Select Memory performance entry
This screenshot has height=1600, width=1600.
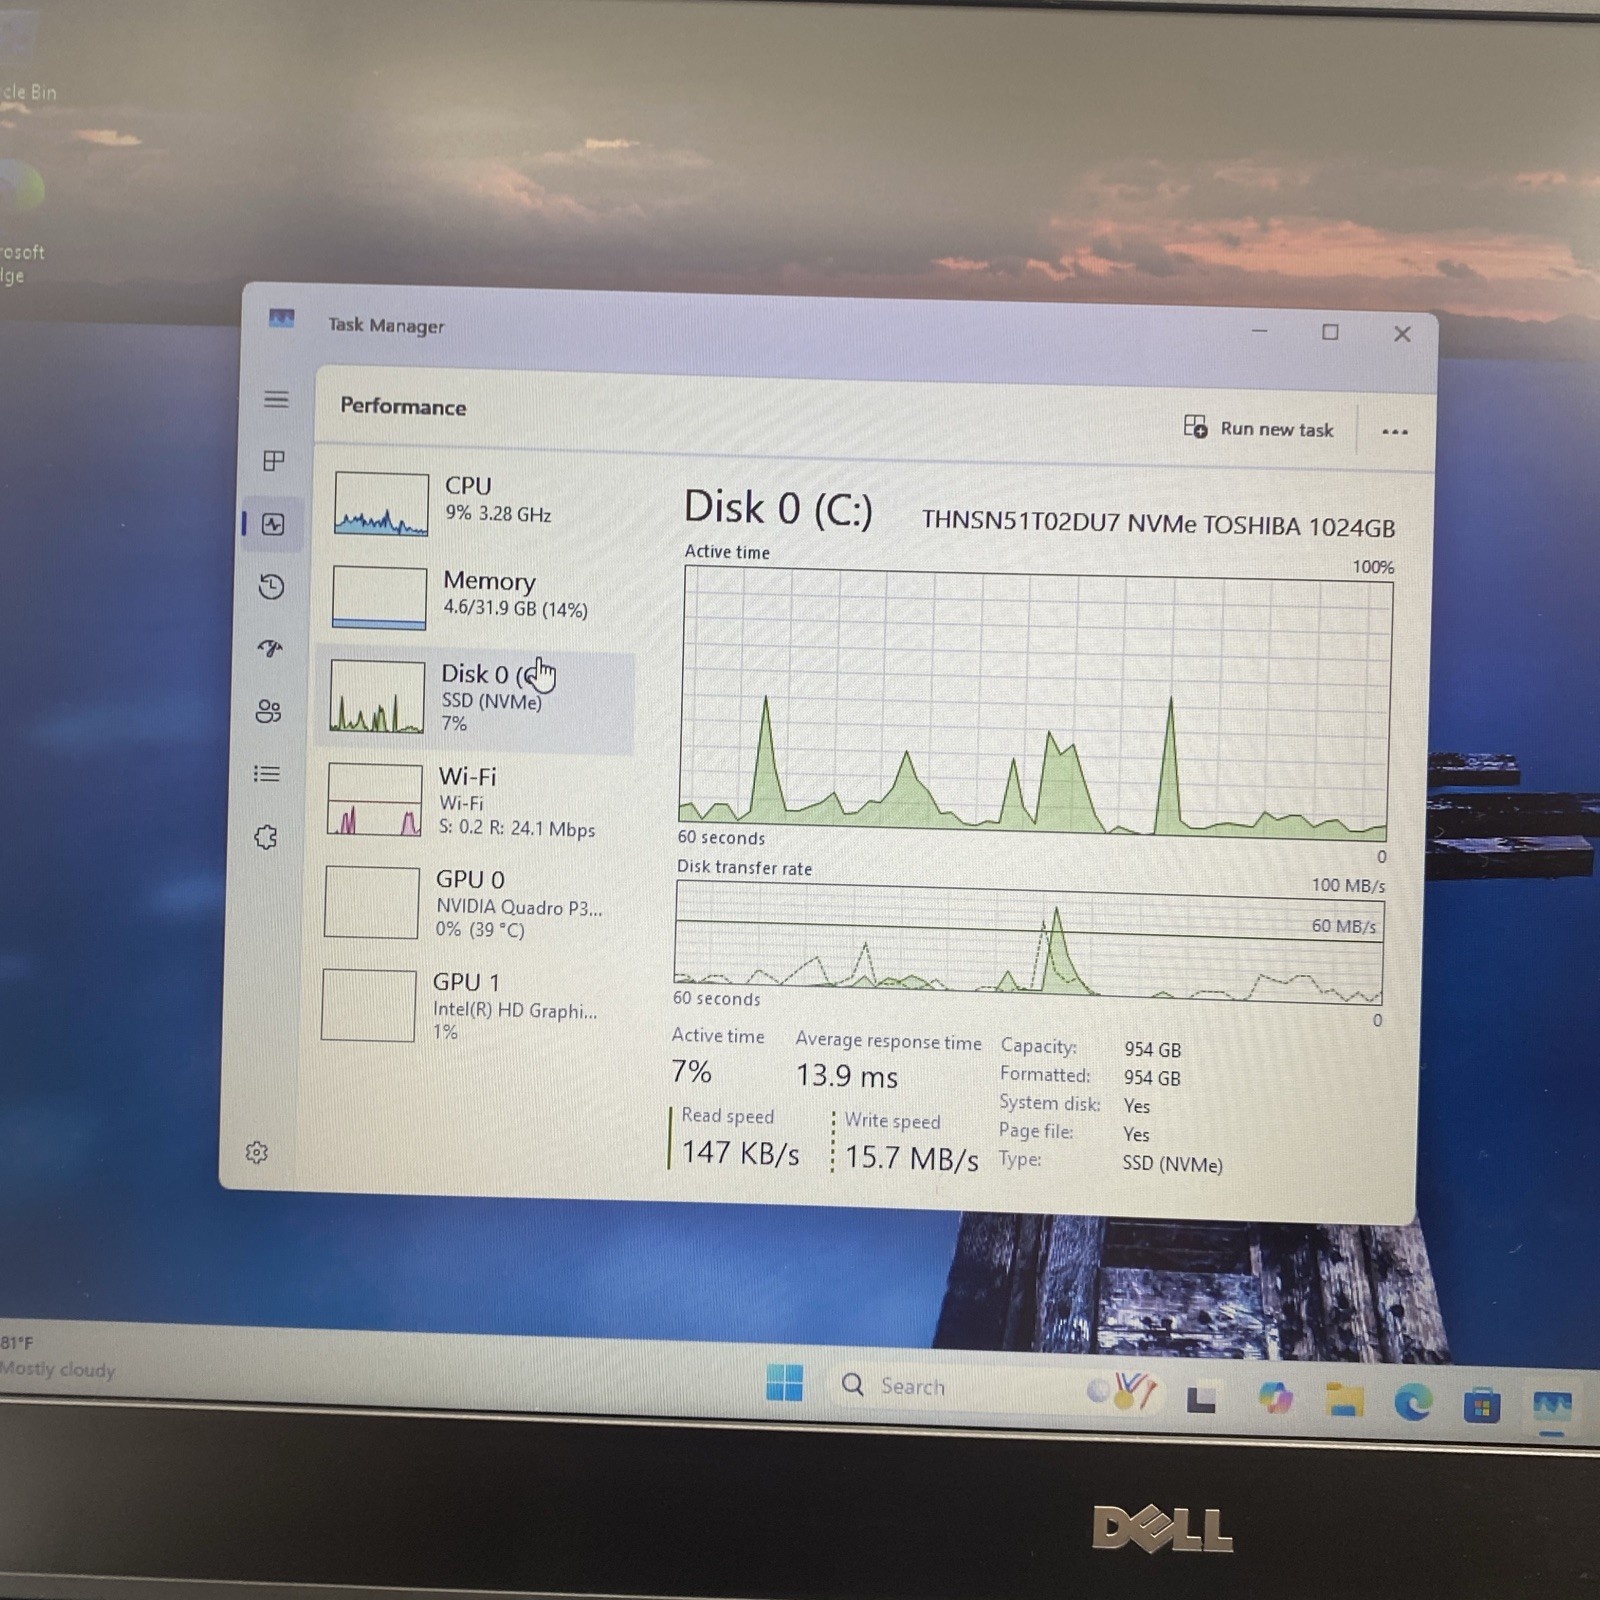click(x=476, y=597)
